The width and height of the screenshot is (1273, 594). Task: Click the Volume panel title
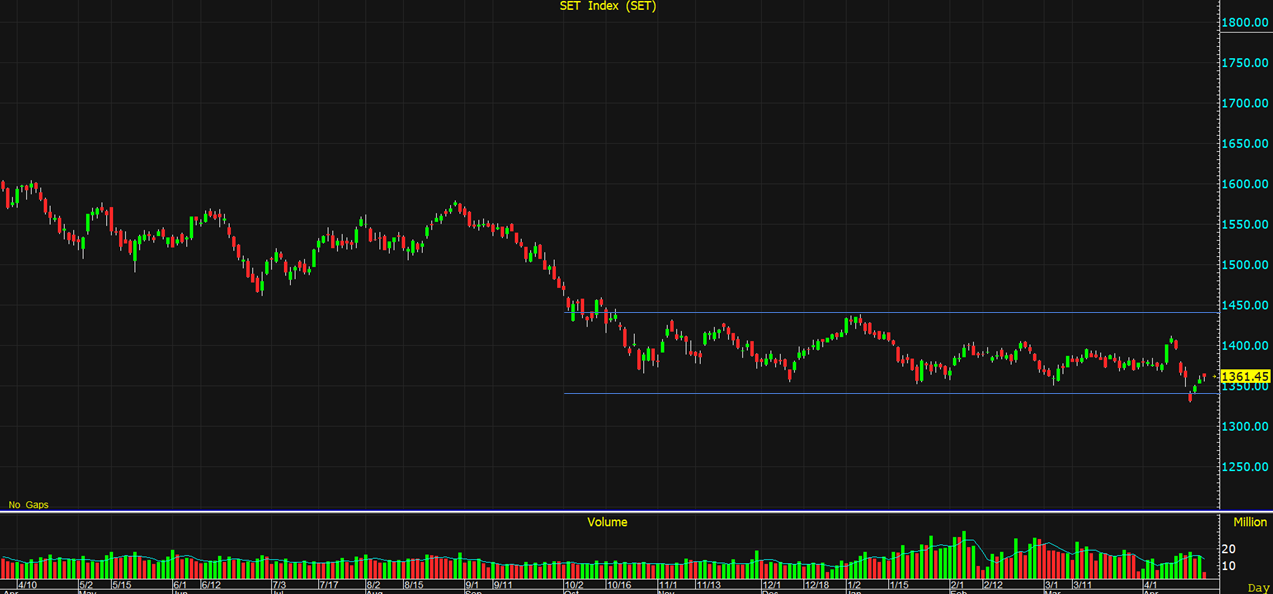click(x=607, y=522)
